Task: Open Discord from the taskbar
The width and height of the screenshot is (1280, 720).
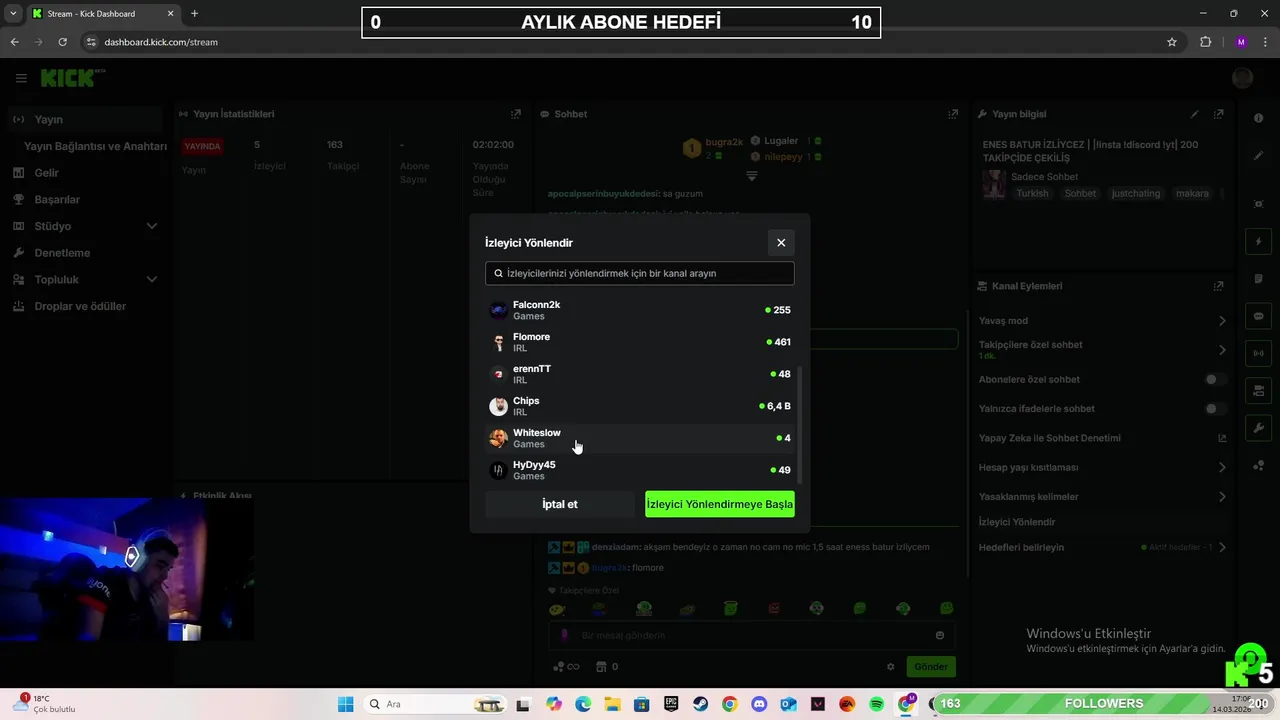Action: (759, 704)
